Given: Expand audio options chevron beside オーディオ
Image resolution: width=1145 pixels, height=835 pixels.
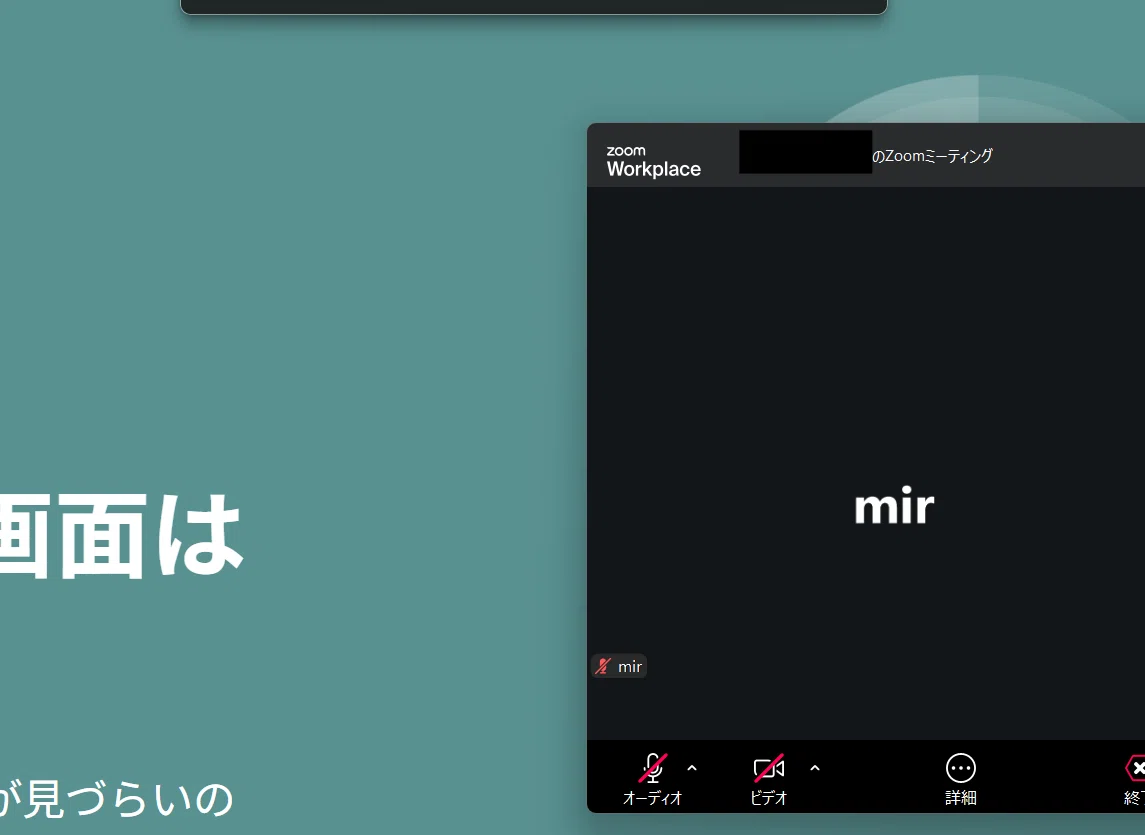Looking at the screenshot, I should pyautogui.click(x=692, y=768).
